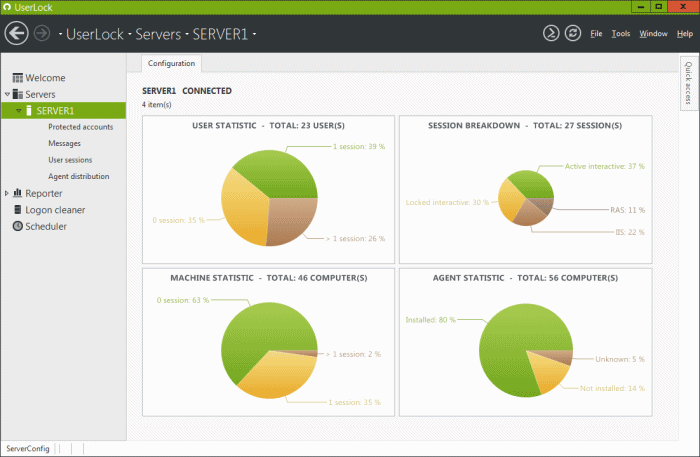This screenshot has width=700, height=457.
Task: Collapse the SERVER1 tree node
Action: click(x=19, y=111)
